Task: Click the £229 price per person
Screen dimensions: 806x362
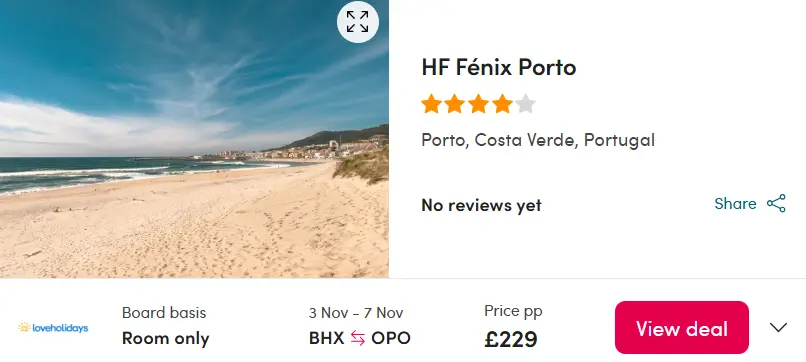Action: point(511,339)
